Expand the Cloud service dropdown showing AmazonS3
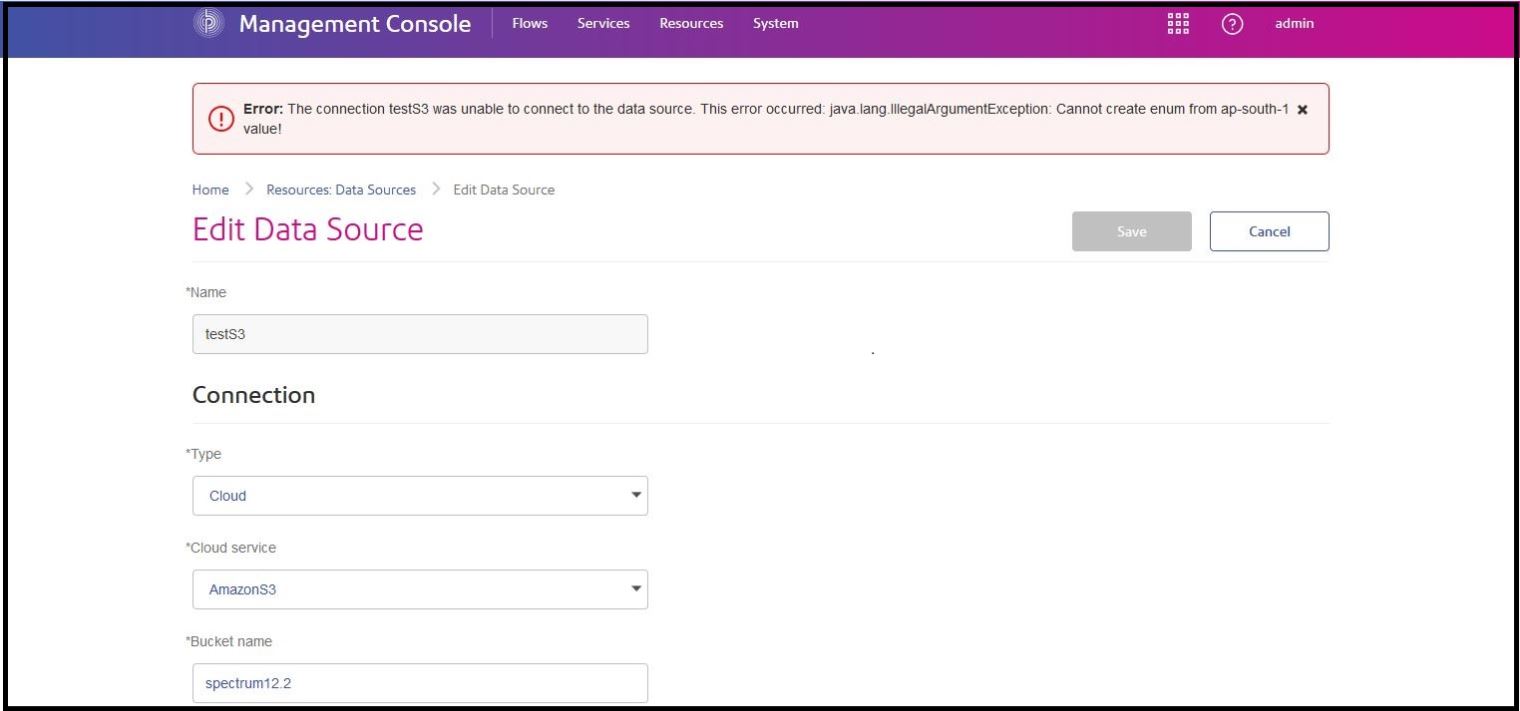 (x=420, y=590)
